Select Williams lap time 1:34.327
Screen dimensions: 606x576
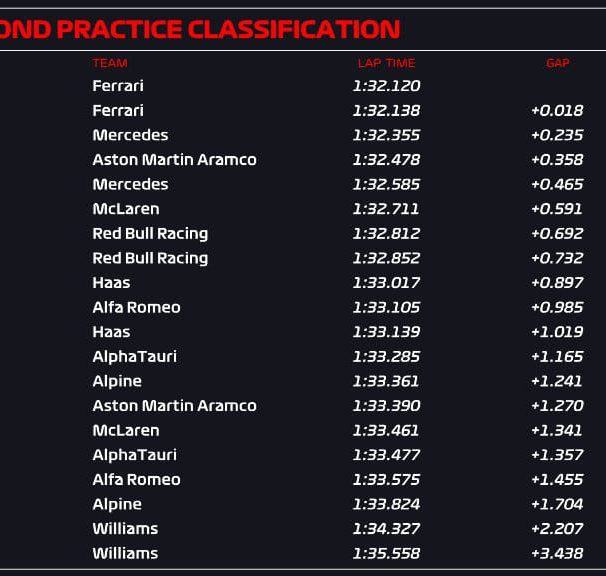click(x=386, y=529)
